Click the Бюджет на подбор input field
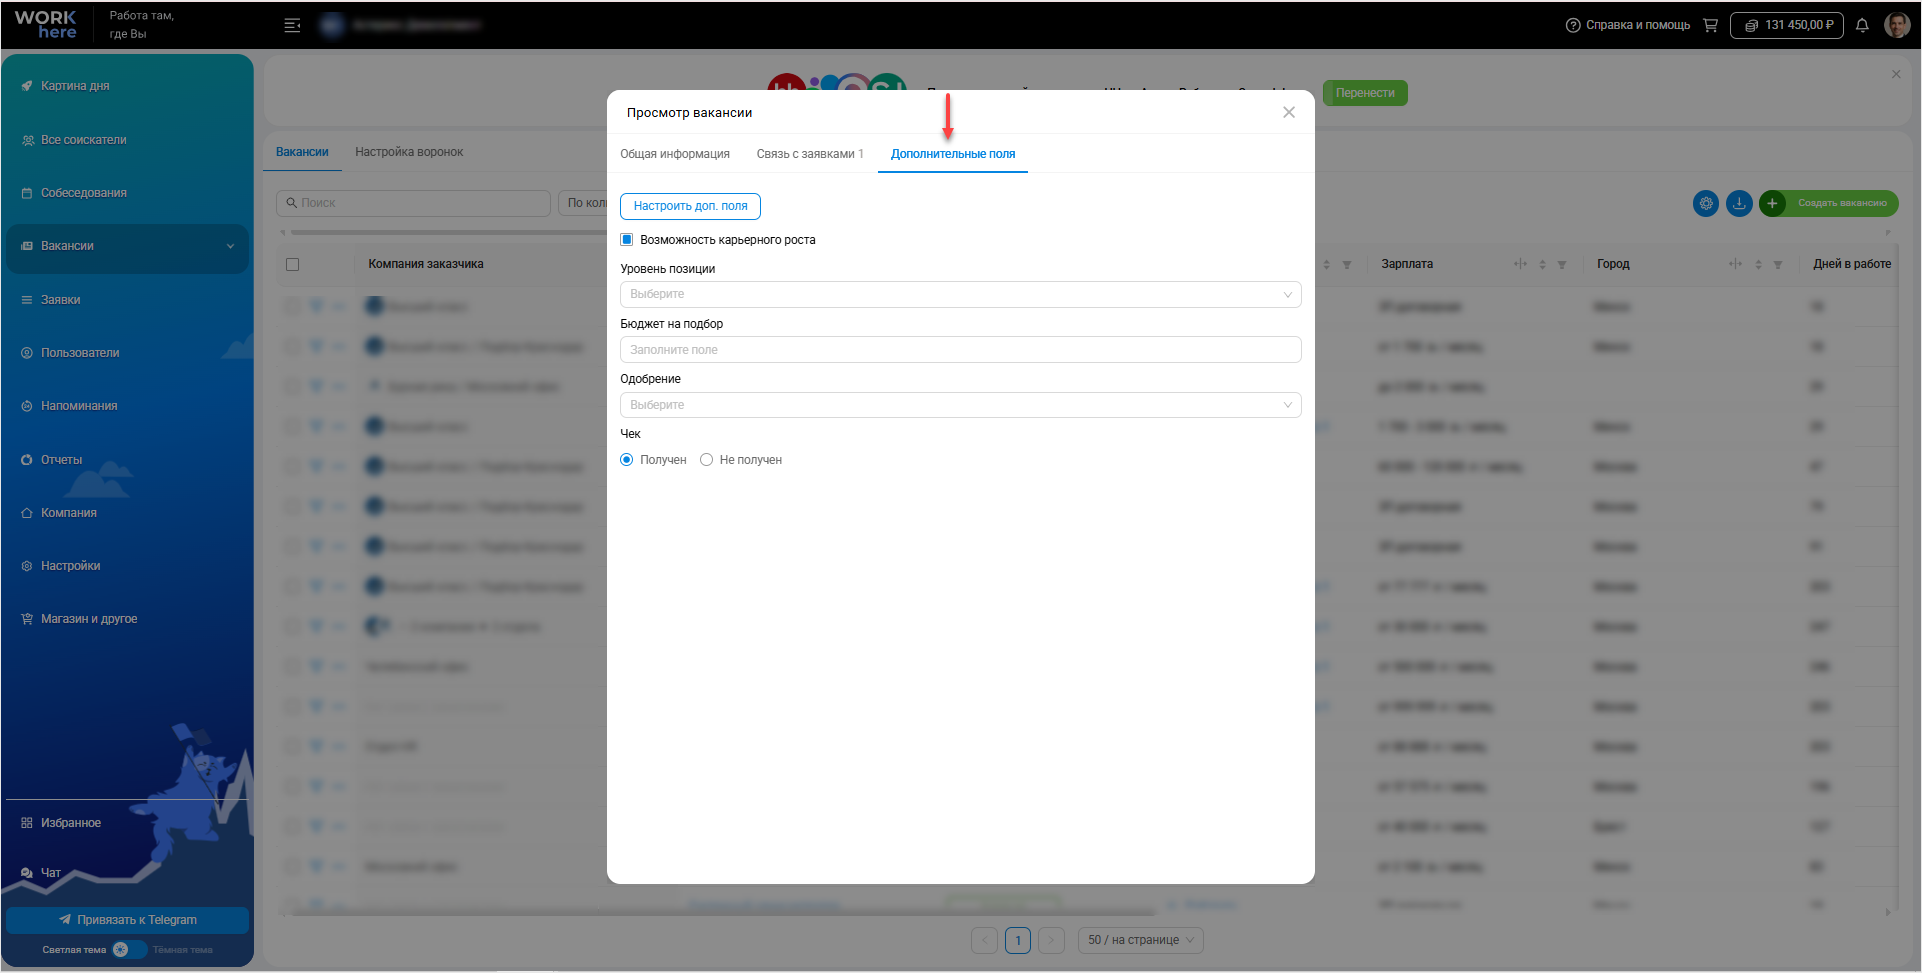 coord(960,350)
